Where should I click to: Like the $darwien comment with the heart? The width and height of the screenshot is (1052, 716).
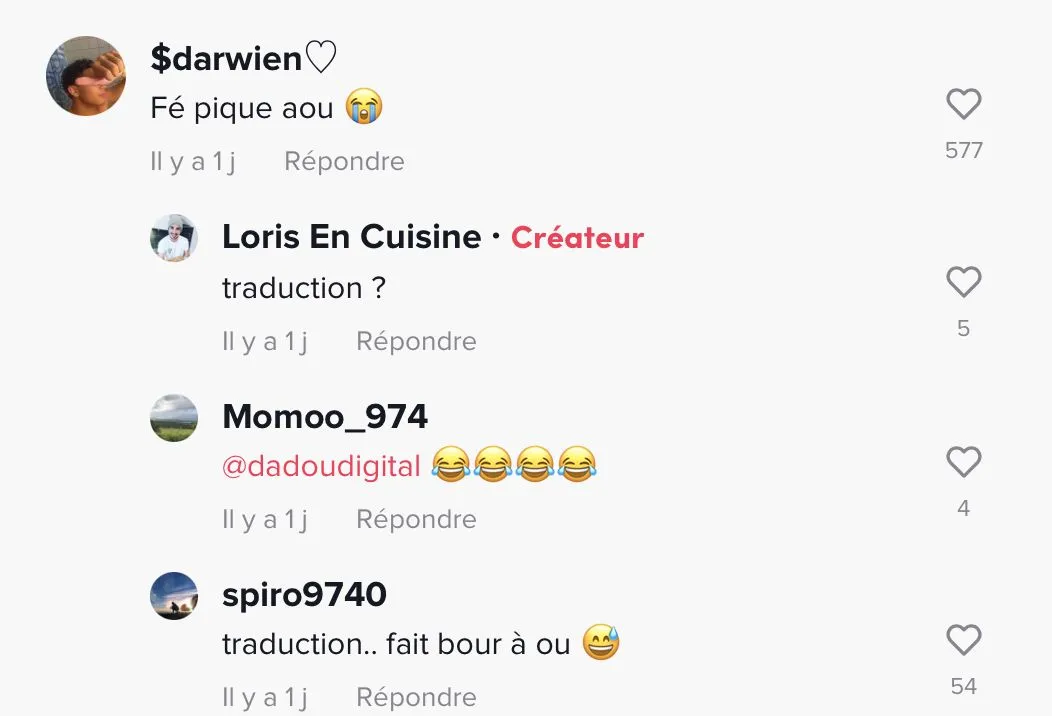point(963,104)
